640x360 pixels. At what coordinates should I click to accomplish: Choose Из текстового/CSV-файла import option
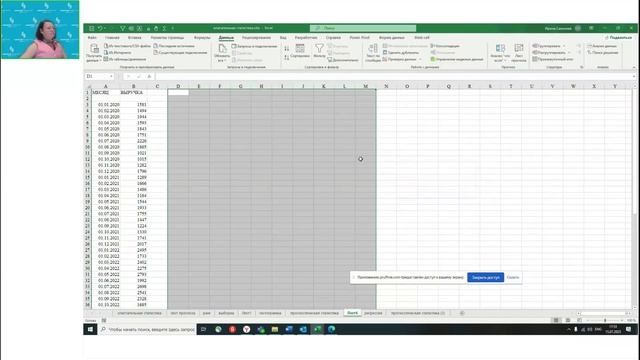(x=127, y=46)
